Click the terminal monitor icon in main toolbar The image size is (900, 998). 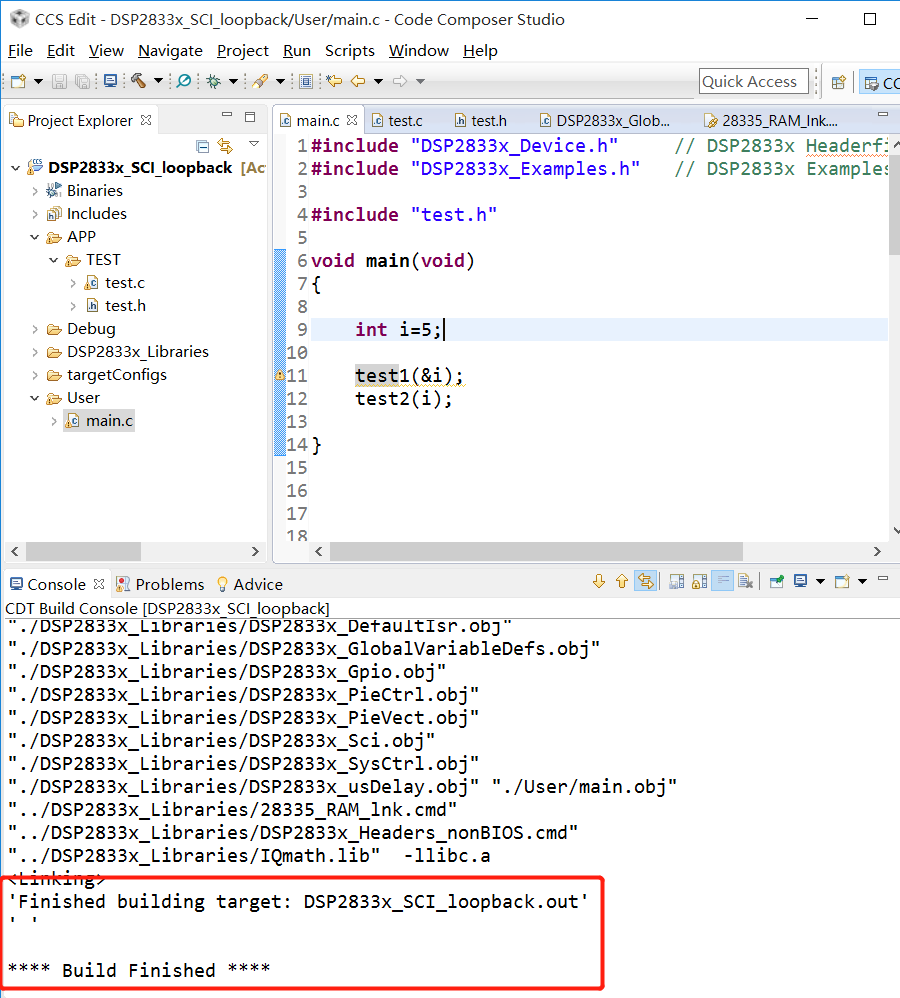pyautogui.click(x=110, y=81)
